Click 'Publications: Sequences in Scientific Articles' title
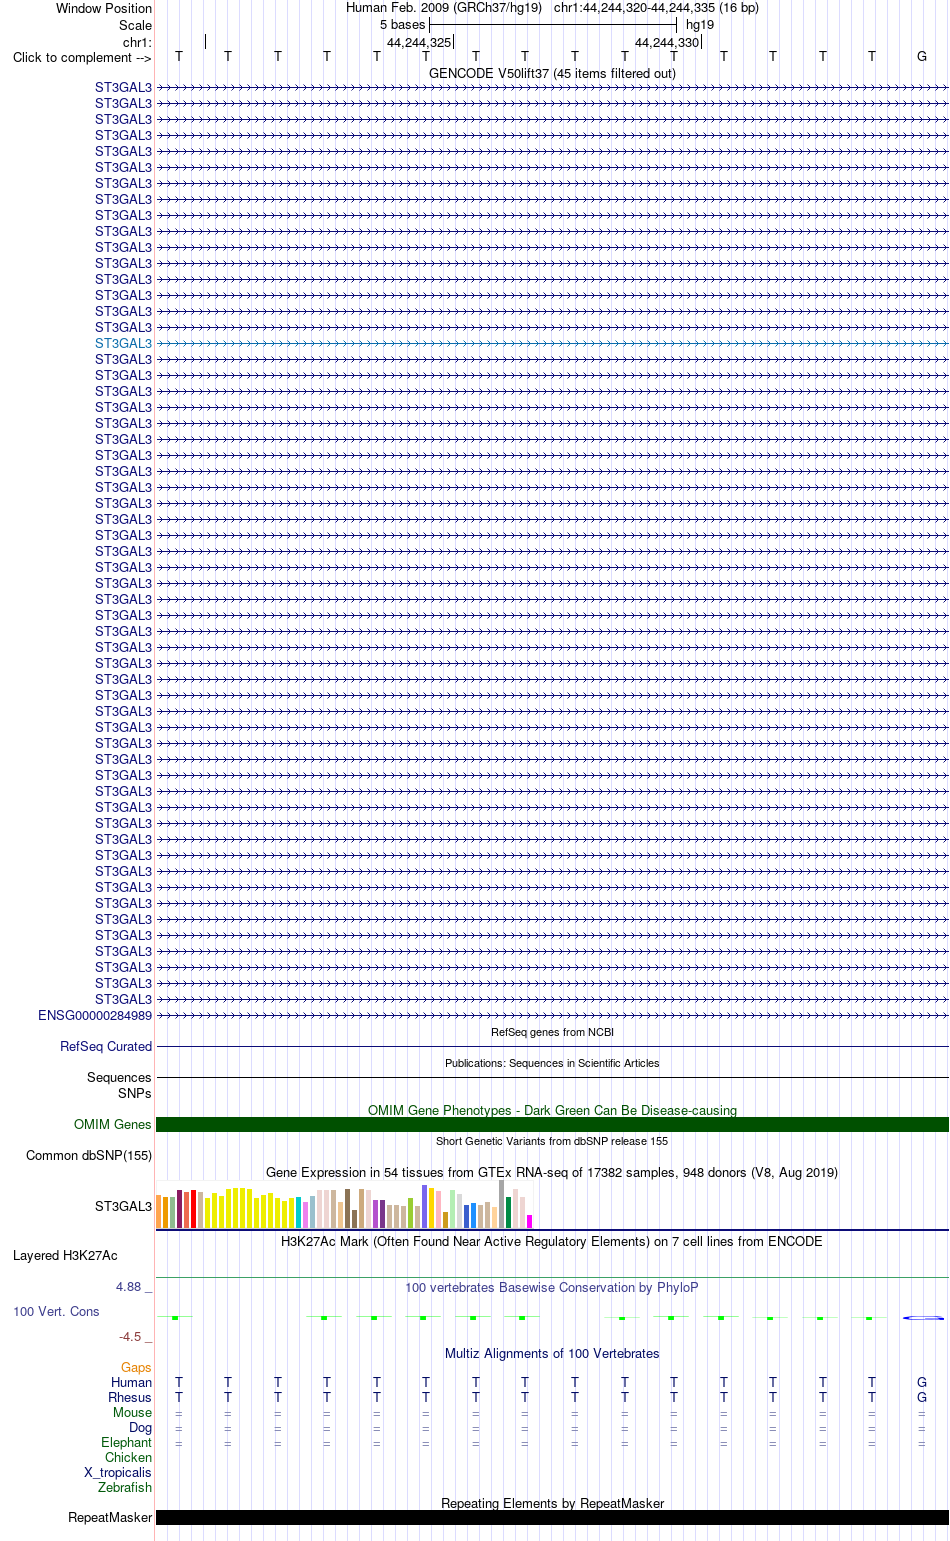Screen dimensions: 950x1541 coord(552,1063)
